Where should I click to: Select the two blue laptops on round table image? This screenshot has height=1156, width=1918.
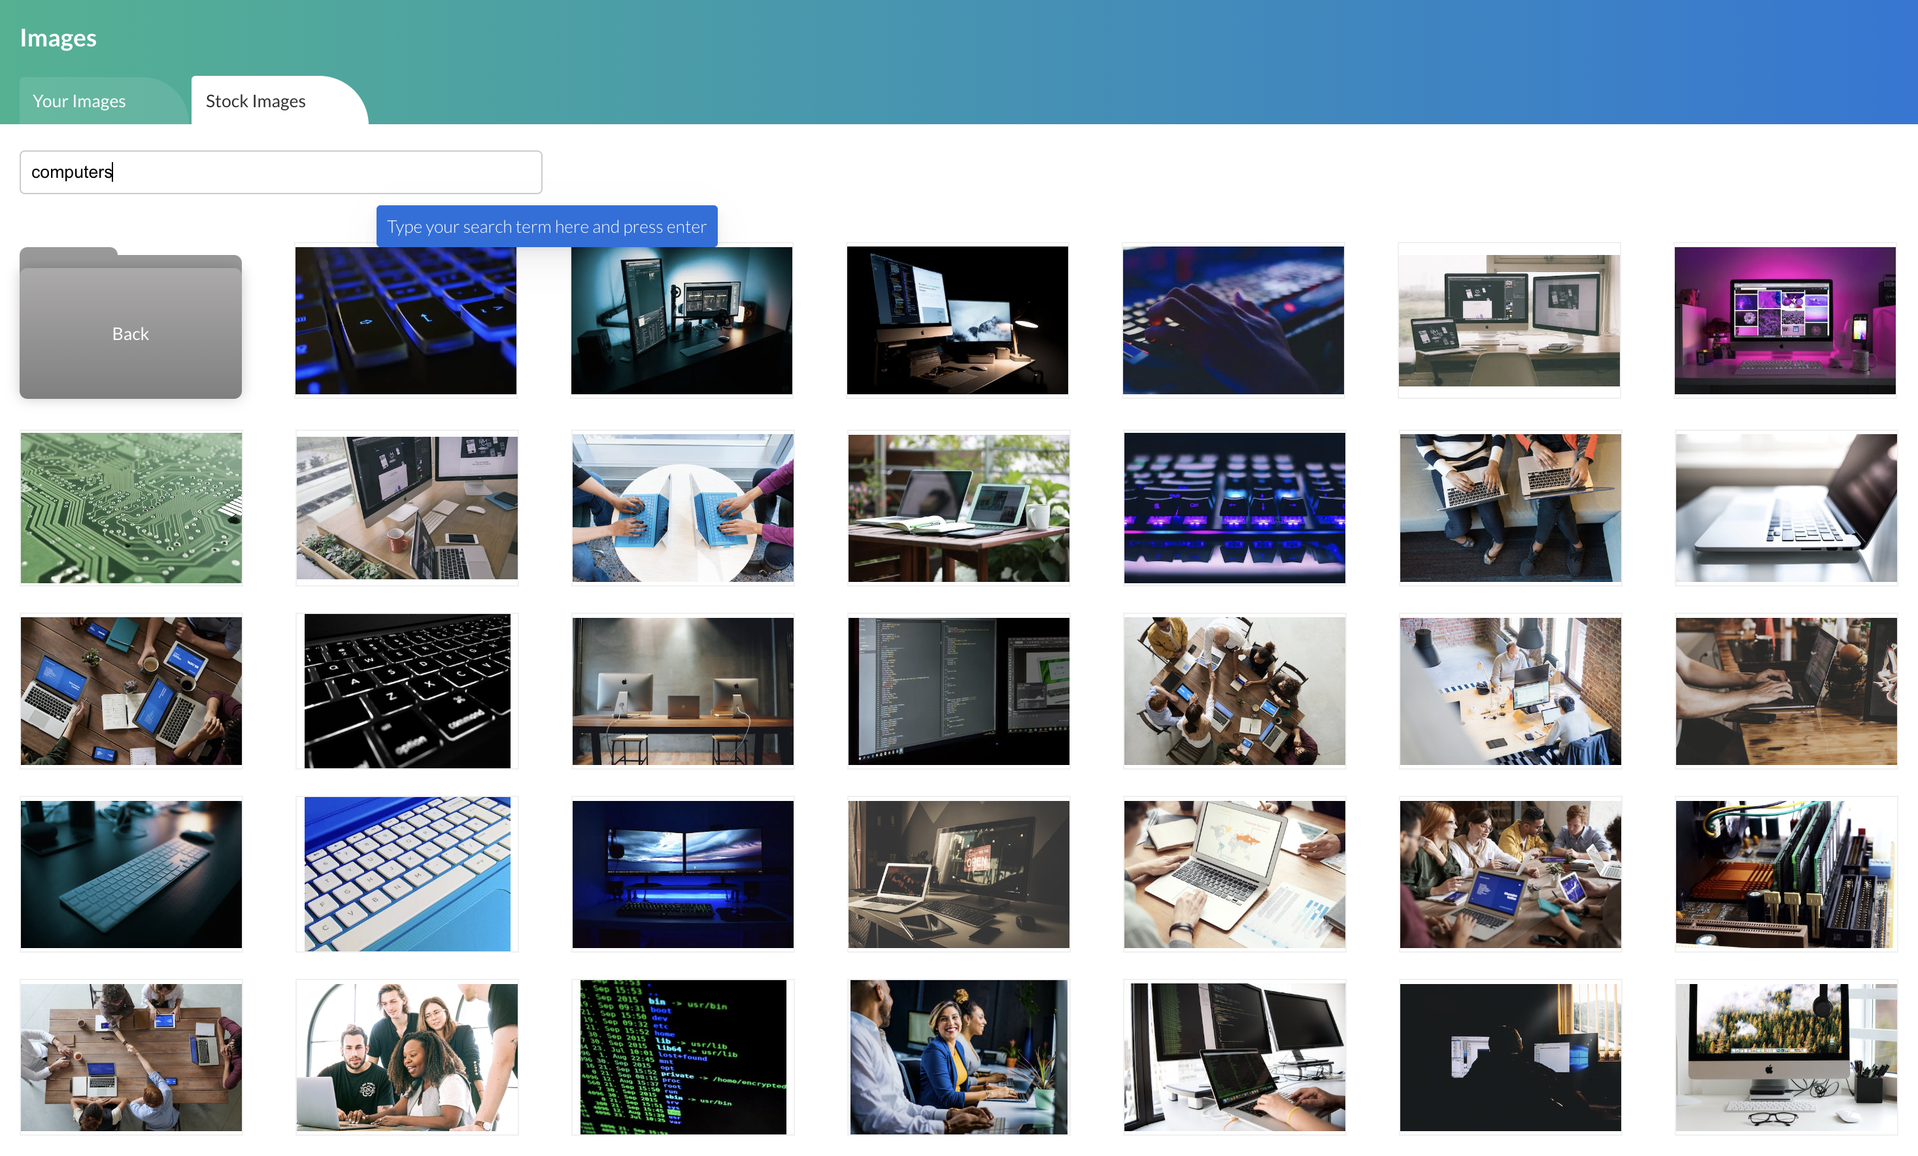[x=682, y=508]
